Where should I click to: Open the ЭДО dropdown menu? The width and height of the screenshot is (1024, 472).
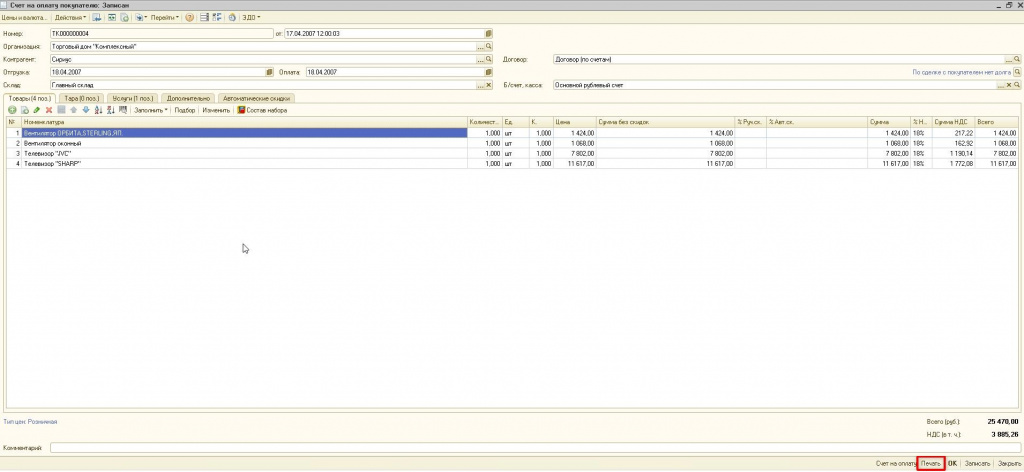click(x=251, y=18)
